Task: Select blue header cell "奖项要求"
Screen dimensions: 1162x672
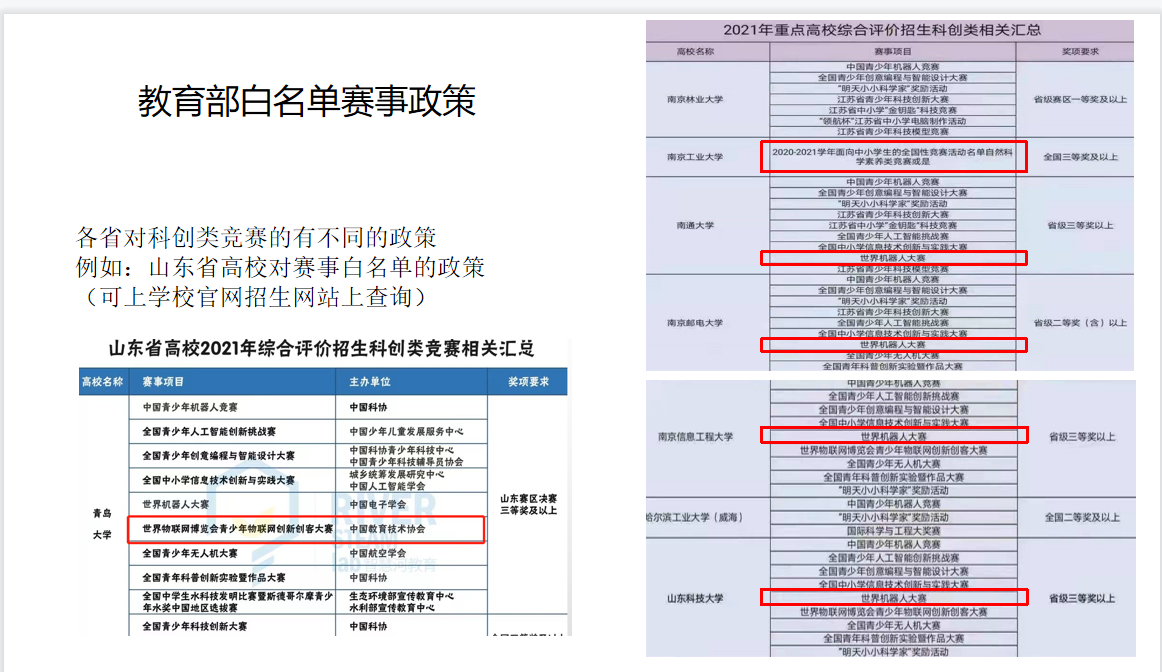Action: tap(528, 382)
